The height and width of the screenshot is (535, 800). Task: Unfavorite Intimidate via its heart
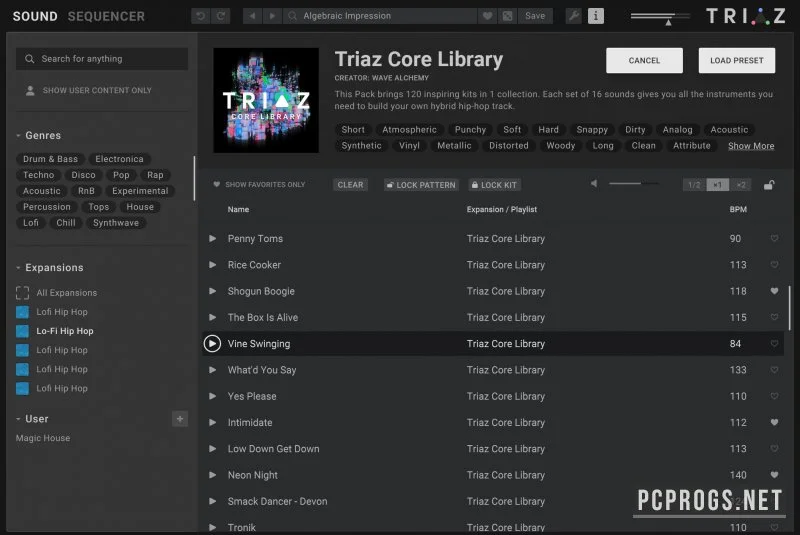click(x=774, y=422)
